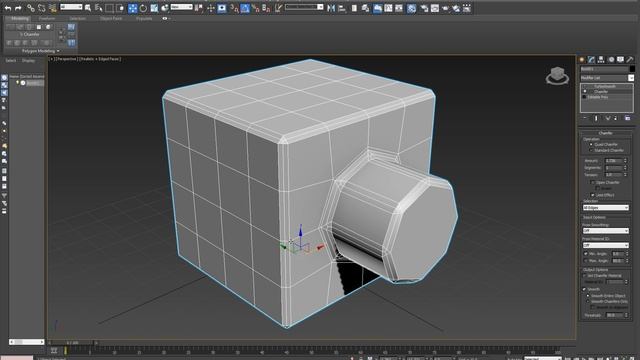Activate the Unlink Selection tool

pyautogui.click(x=42, y=8)
